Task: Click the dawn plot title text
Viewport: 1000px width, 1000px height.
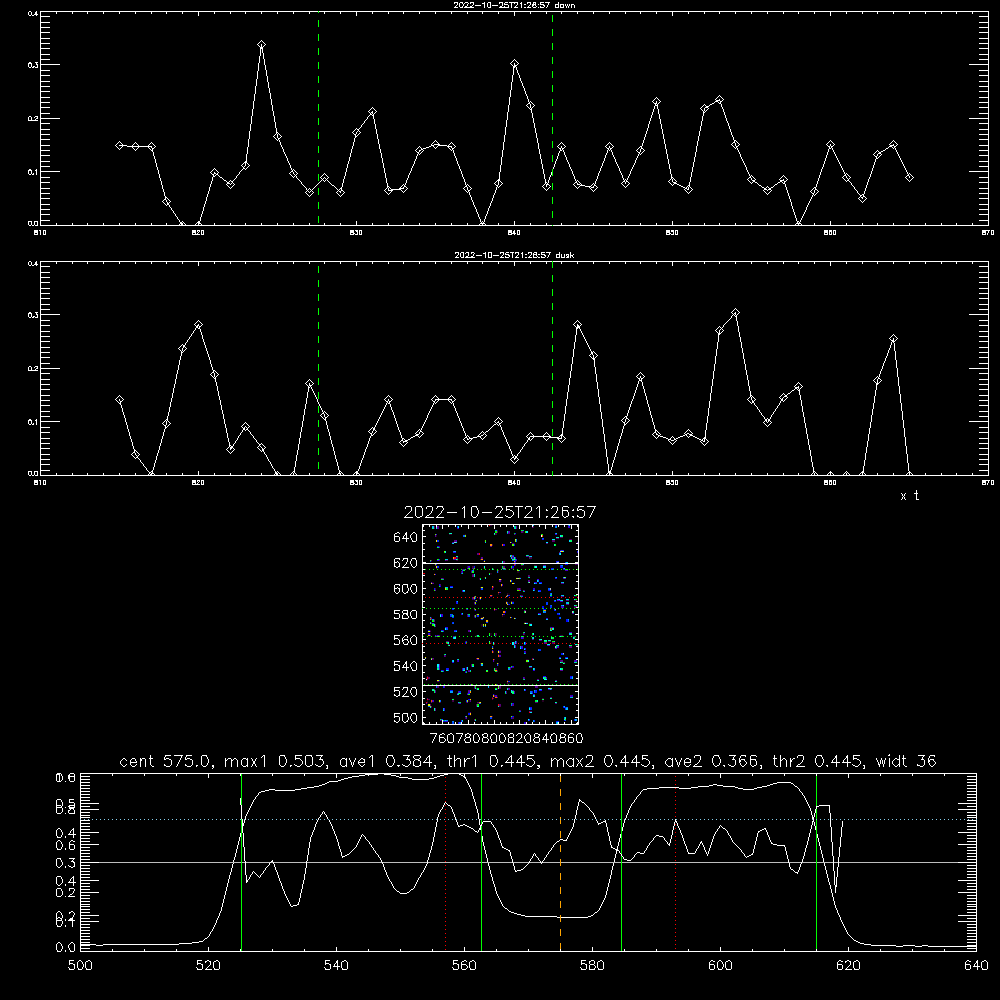Action: pyautogui.click(x=514, y=5)
